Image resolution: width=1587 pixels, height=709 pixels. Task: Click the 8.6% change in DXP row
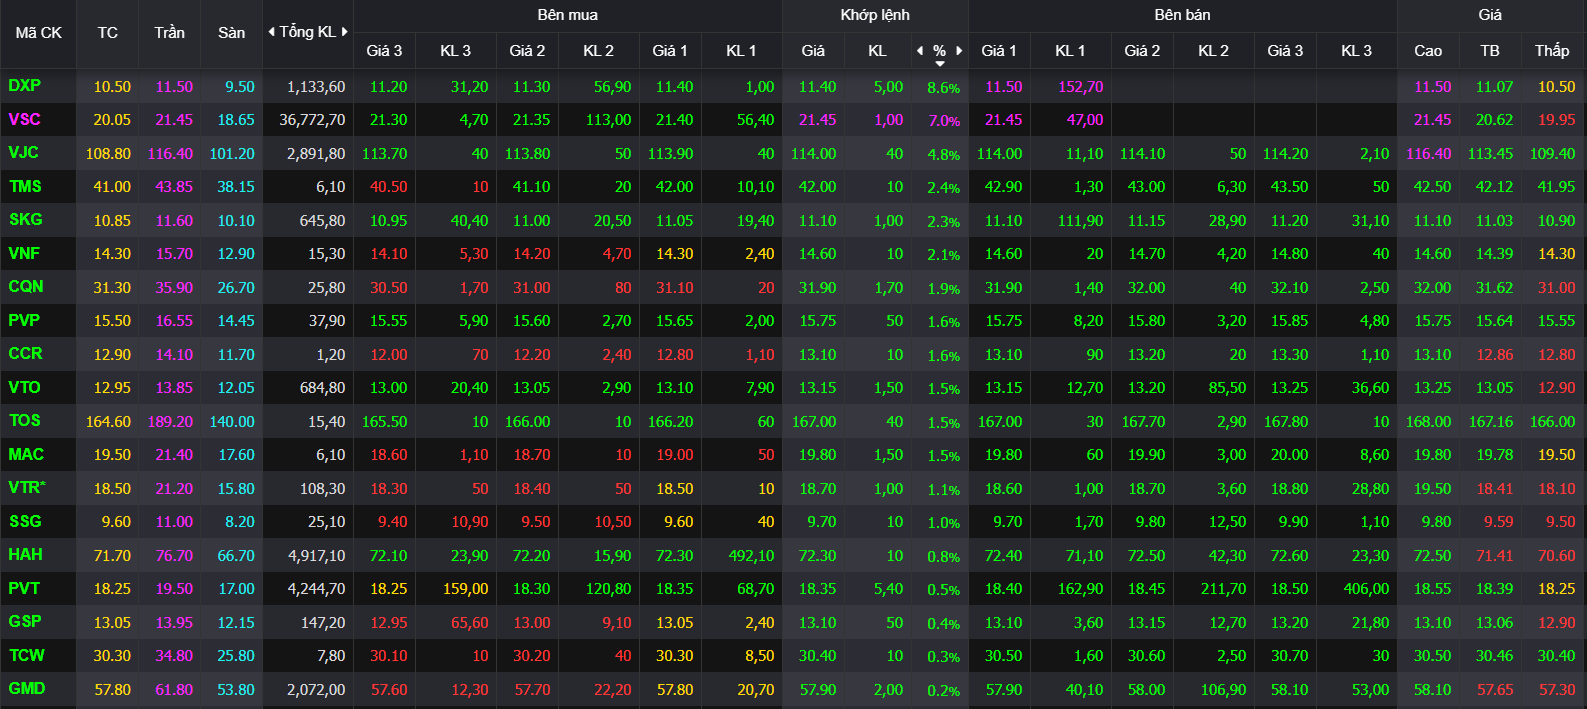(x=943, y=88)
